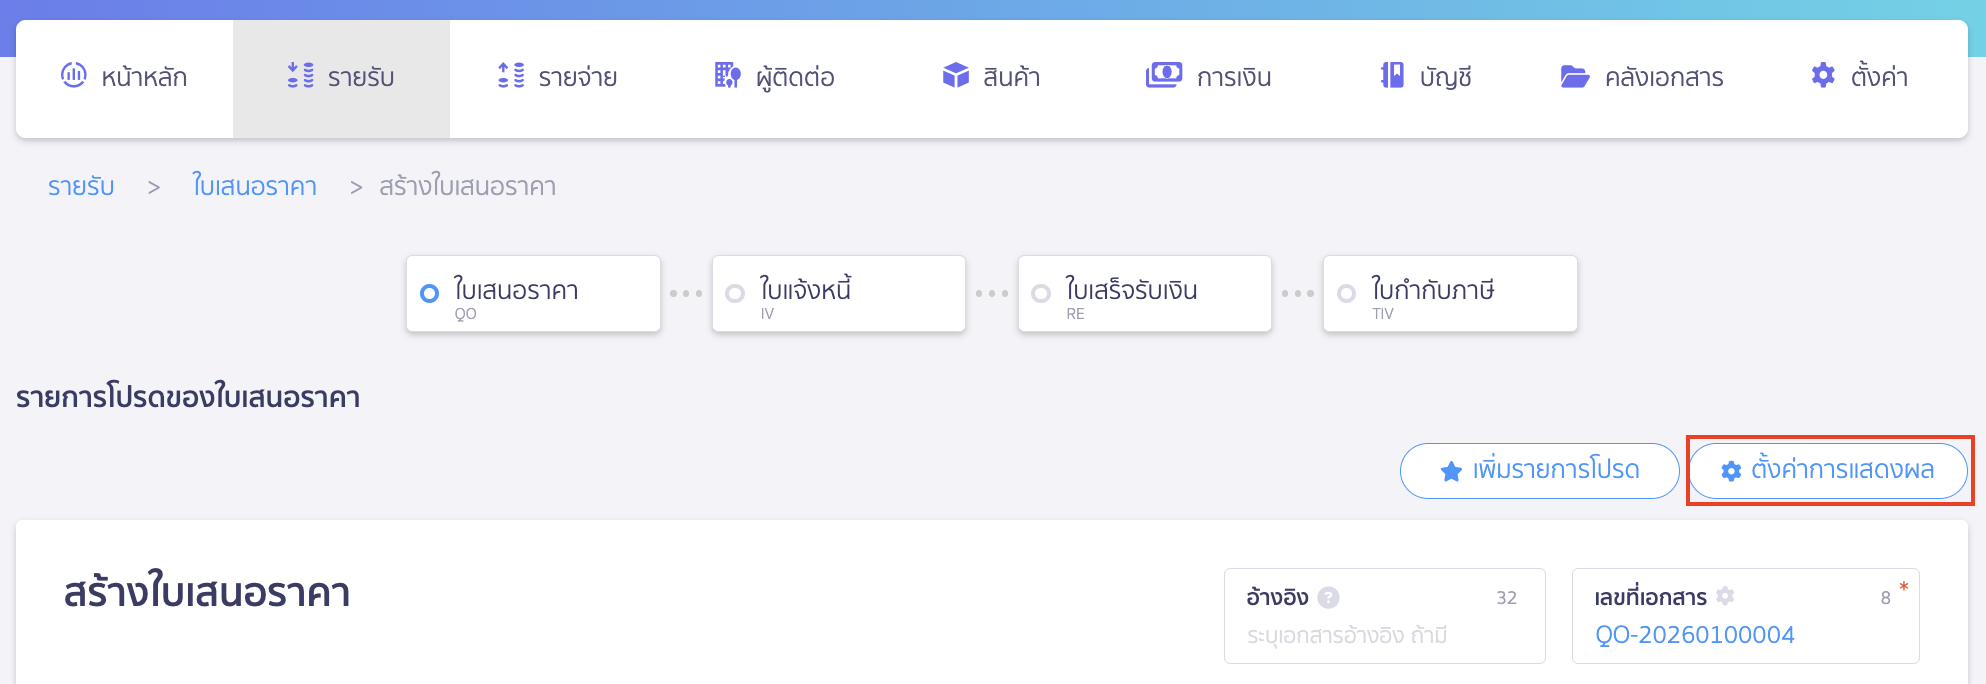Click the gear icon in ตั้งค่าการแสดงผล button

1733,469
